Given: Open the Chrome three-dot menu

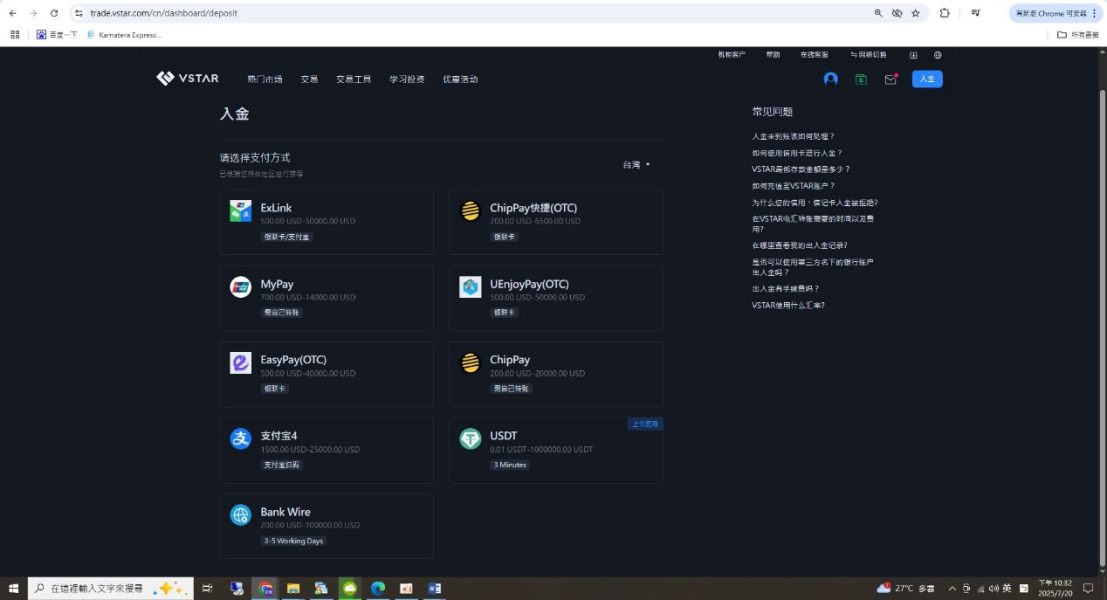Looking at the screenshot, I should (1094, 13).
